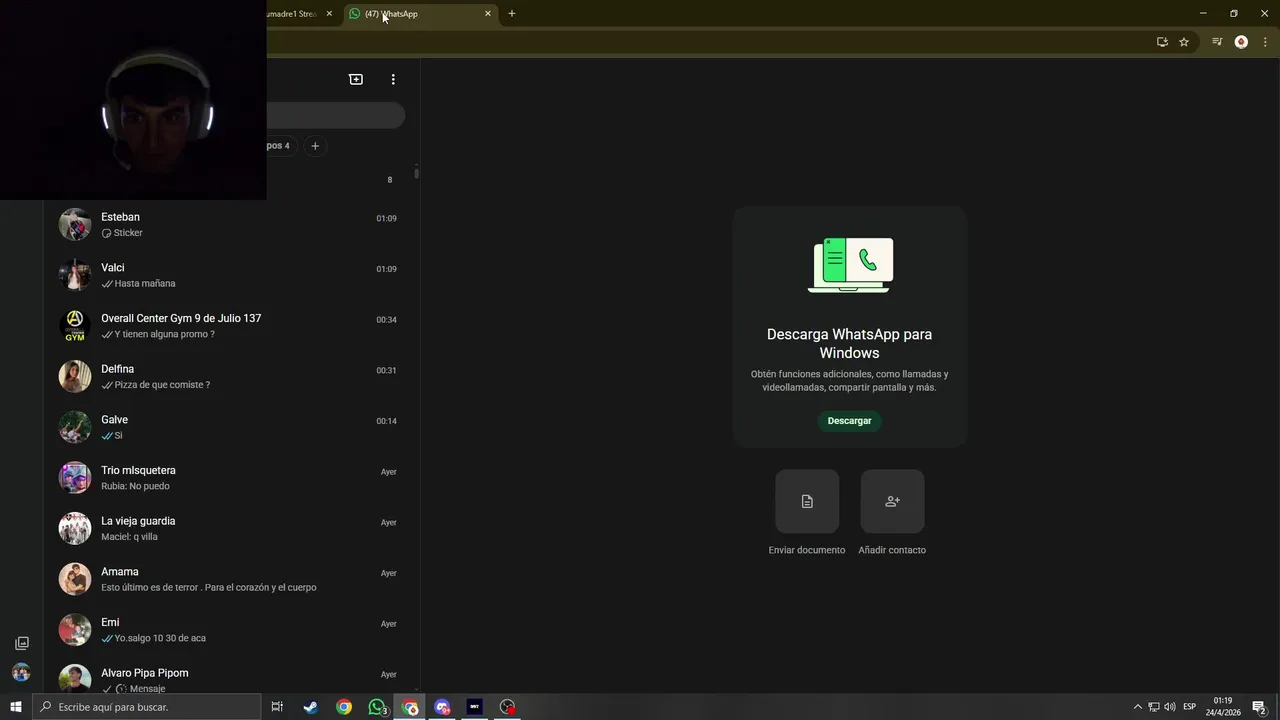The height and width of the screenshot is (720, 1280).
Task: Open the La vieja guardia group chat
Action: [232, 529]
